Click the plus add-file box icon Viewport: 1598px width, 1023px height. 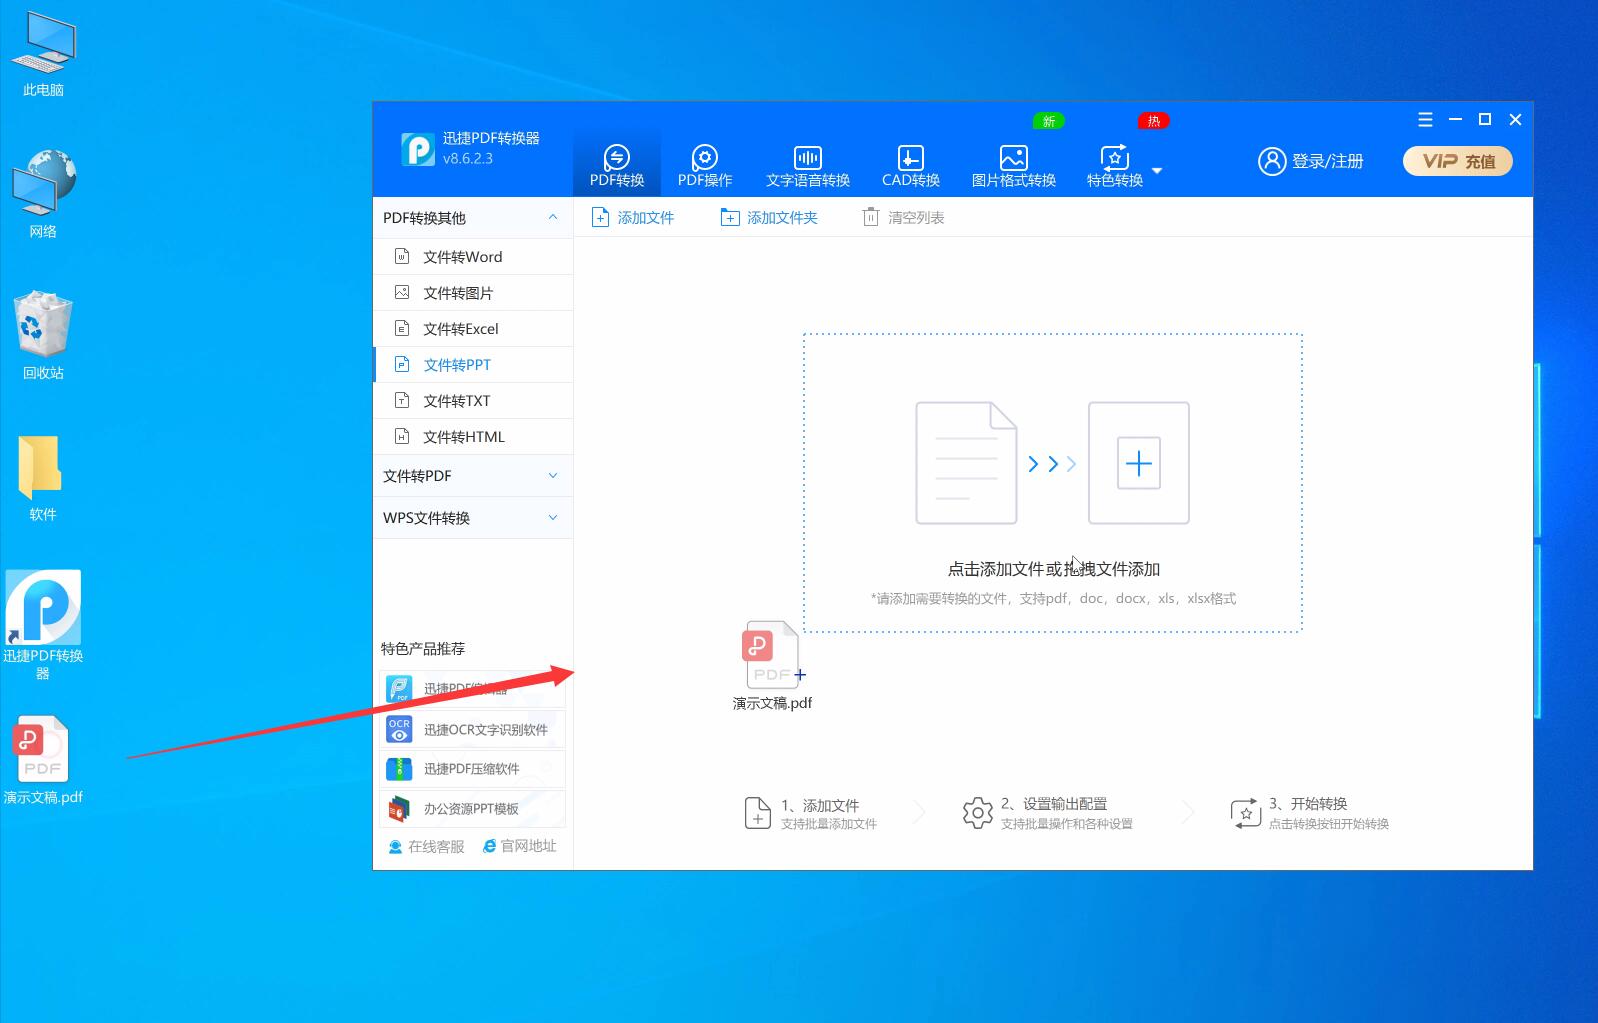pyautogui.click(x=1139, y=463)
